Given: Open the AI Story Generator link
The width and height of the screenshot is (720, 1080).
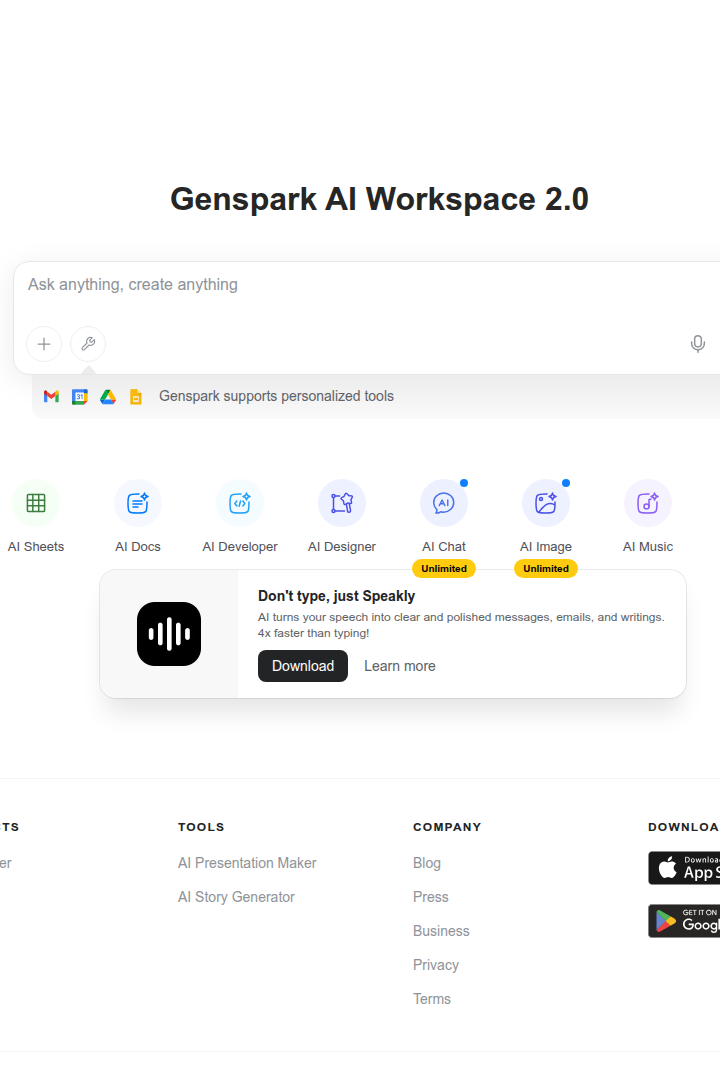Looking at the screenshot, I should tap(236, 897).
